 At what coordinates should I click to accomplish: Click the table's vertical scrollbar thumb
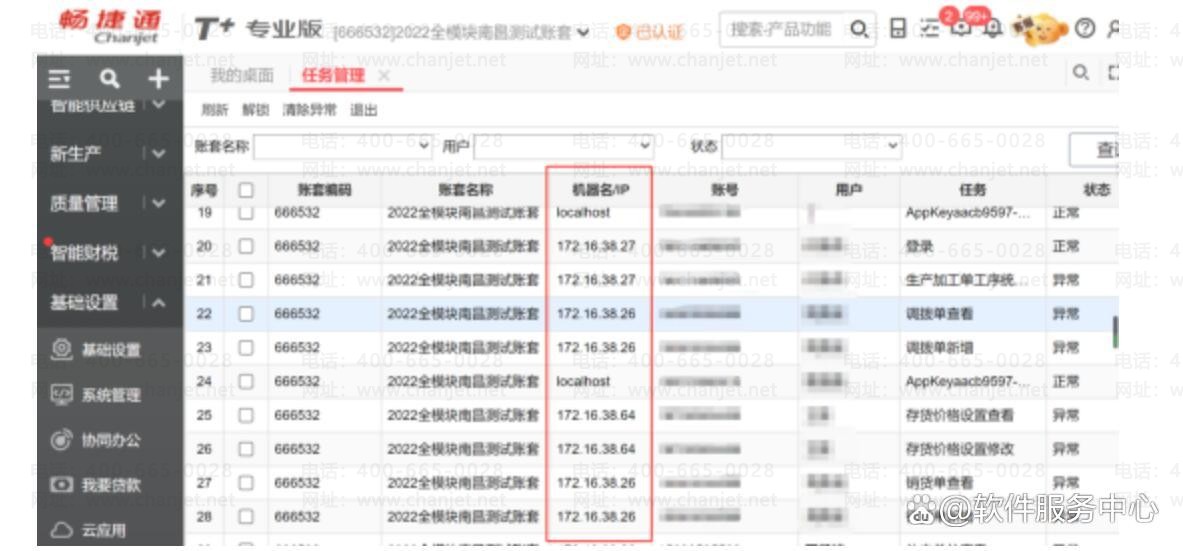point(1115,332)
